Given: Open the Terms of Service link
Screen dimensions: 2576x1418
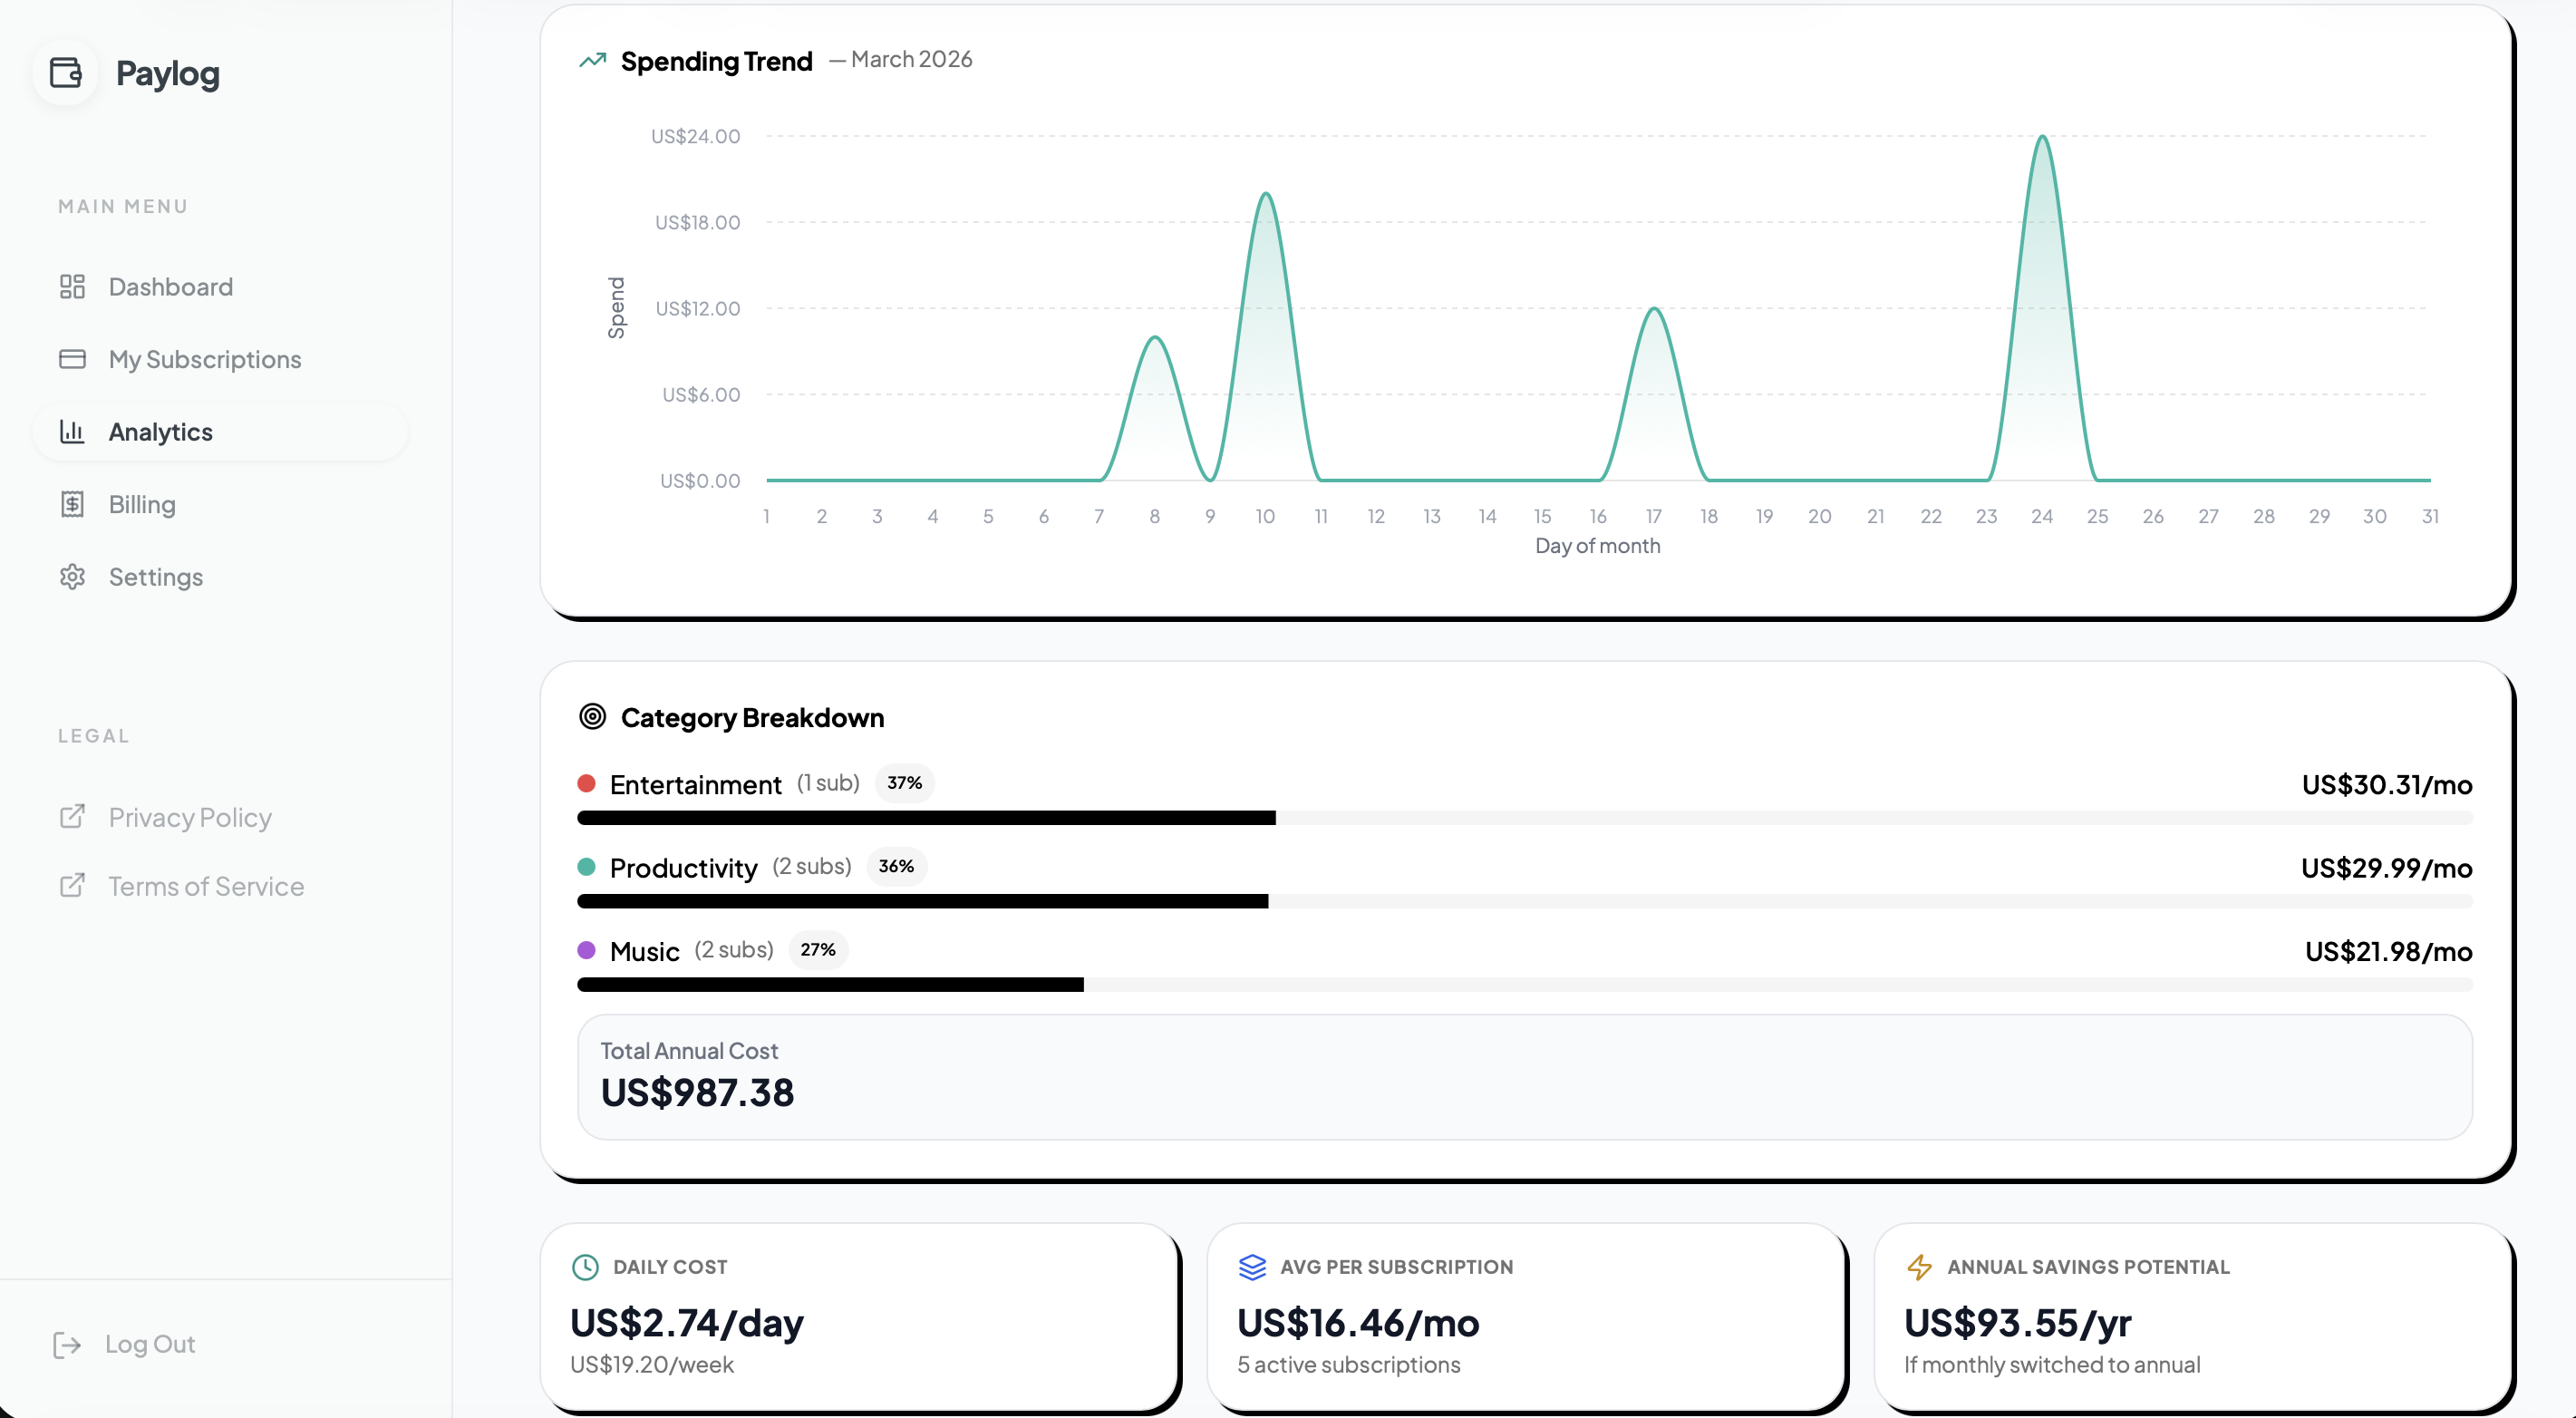Looking at the screenshot, I should [x=205, y=886].
